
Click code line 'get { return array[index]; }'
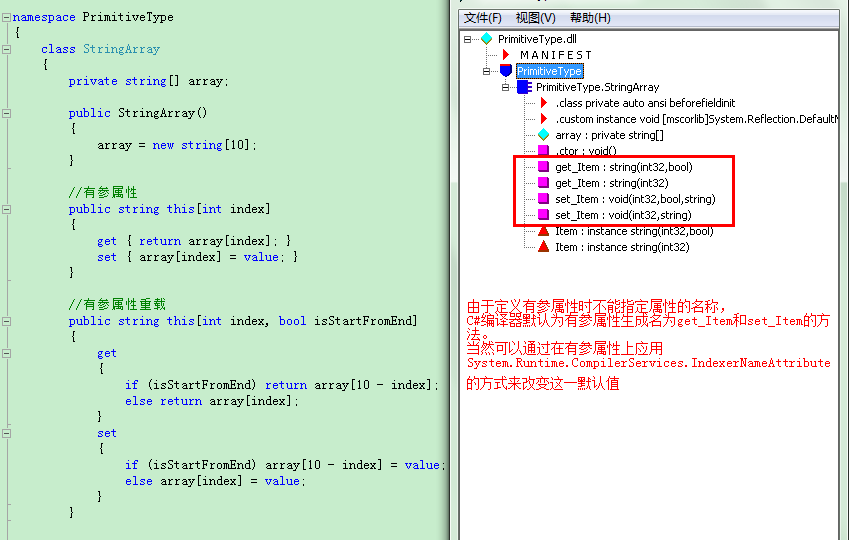pos(194,241)
